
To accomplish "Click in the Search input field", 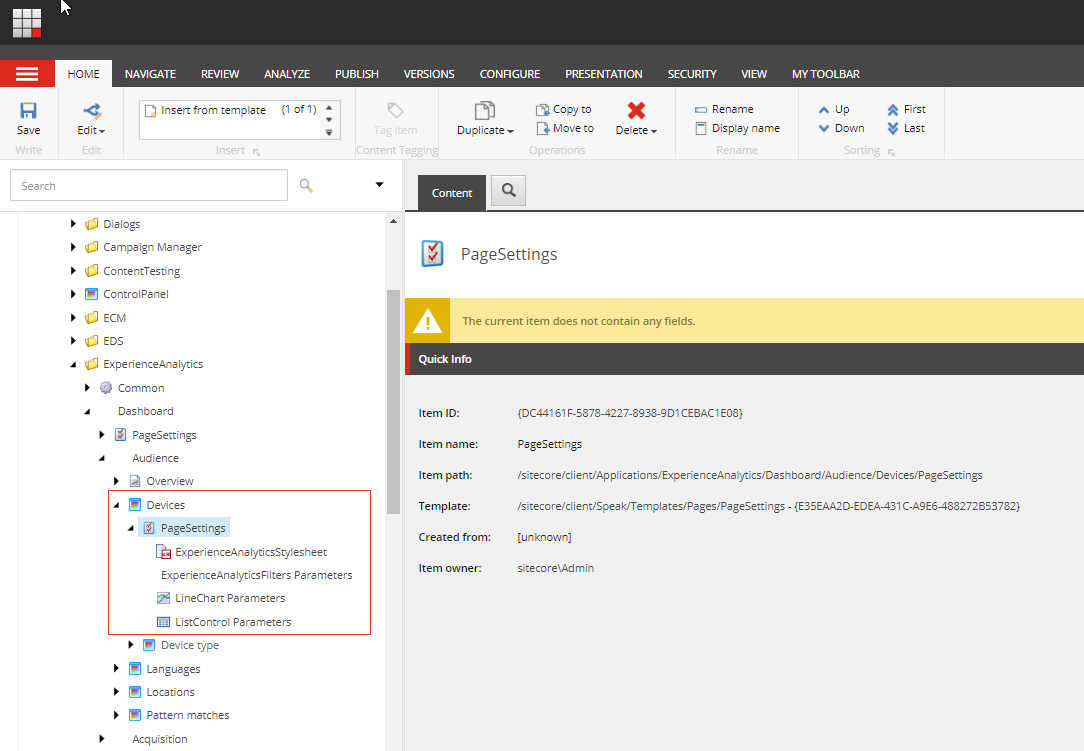I will pyautogui.click(x=149, y=185).
